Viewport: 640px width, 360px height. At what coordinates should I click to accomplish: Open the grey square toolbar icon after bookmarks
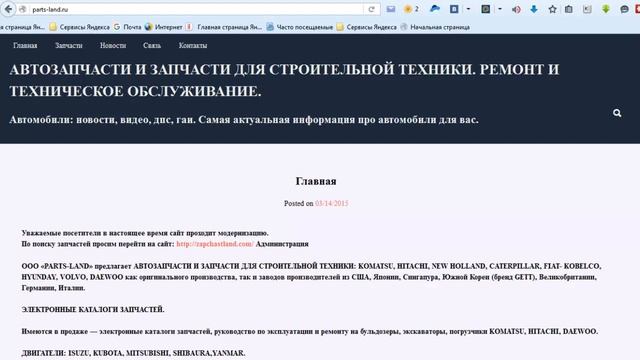click(x=587, y=9)
